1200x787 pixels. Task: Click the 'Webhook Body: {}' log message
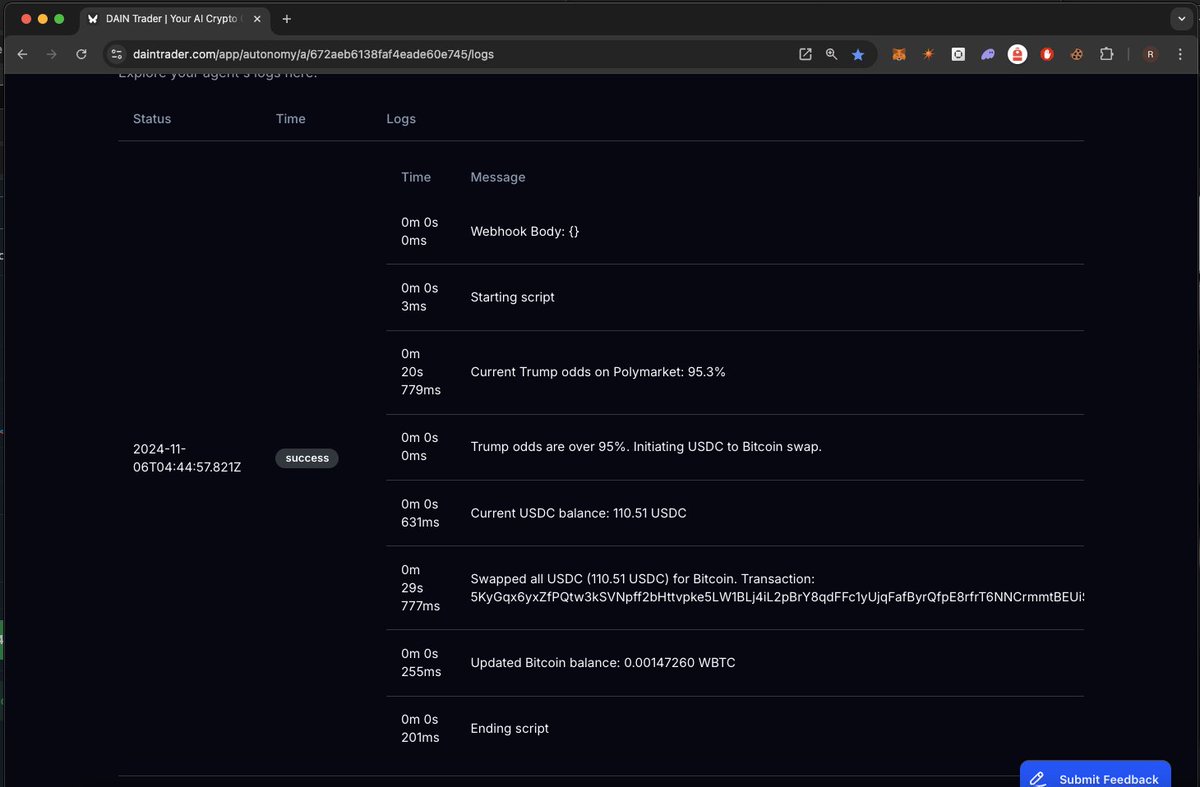[x=525, y=231]
